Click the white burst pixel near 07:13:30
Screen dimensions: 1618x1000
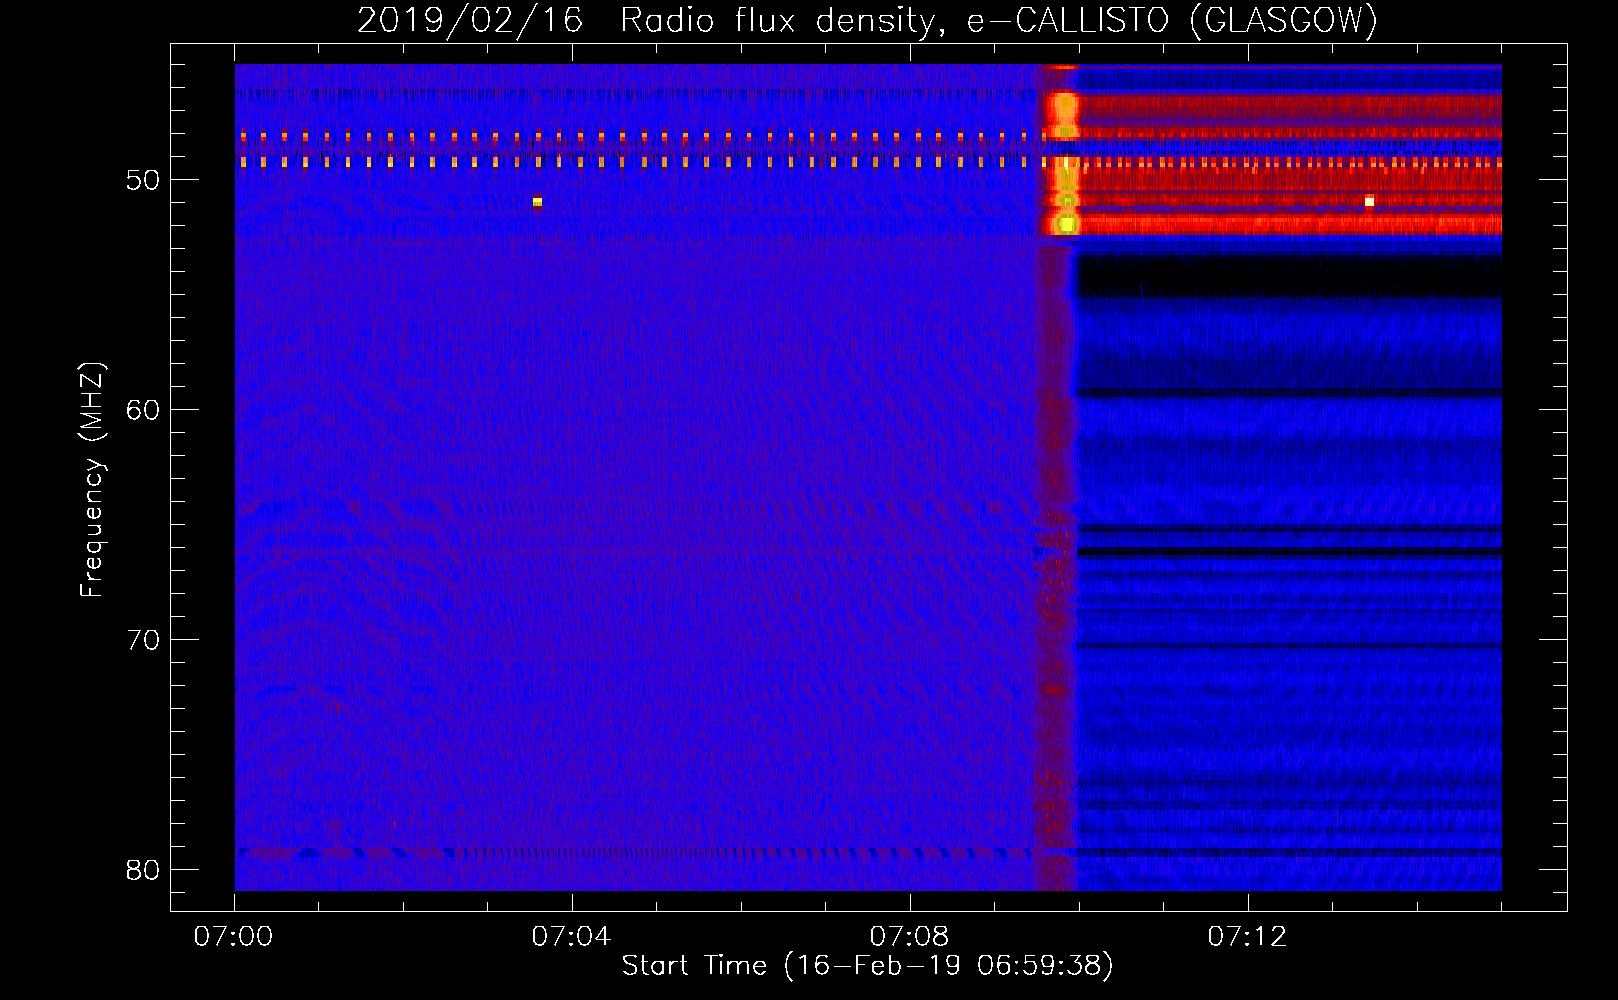tap(1369, 202)
